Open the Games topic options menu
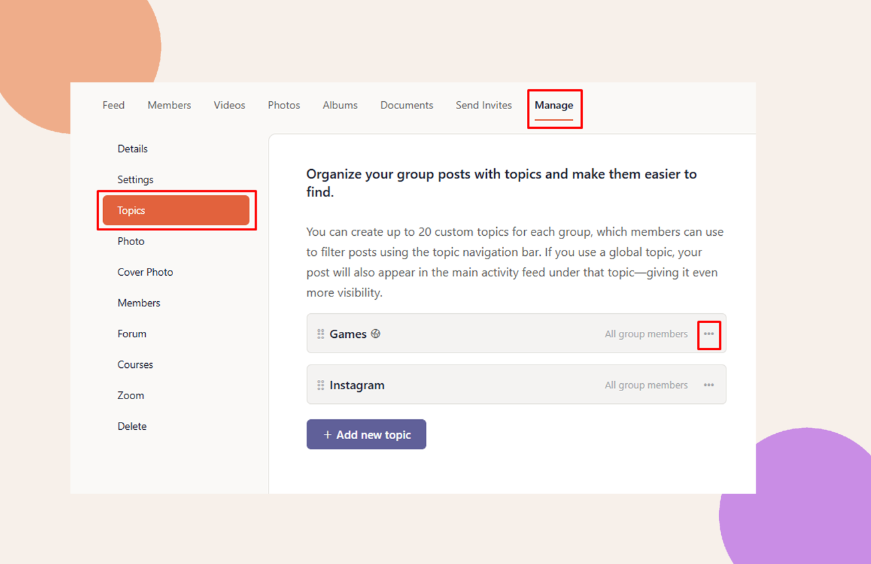The image size is (871, 564). click(x=709, y=334)
